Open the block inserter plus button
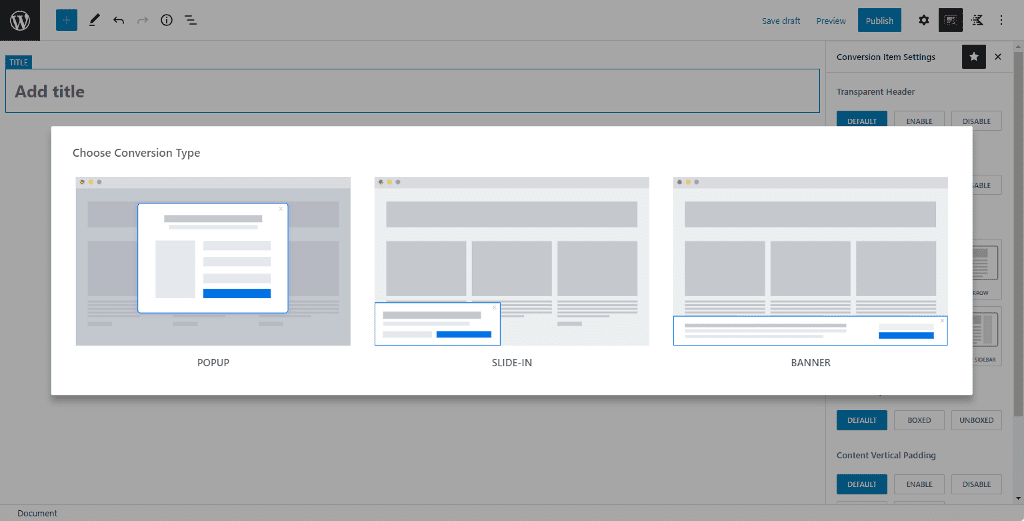 click(x=66, y=20)
